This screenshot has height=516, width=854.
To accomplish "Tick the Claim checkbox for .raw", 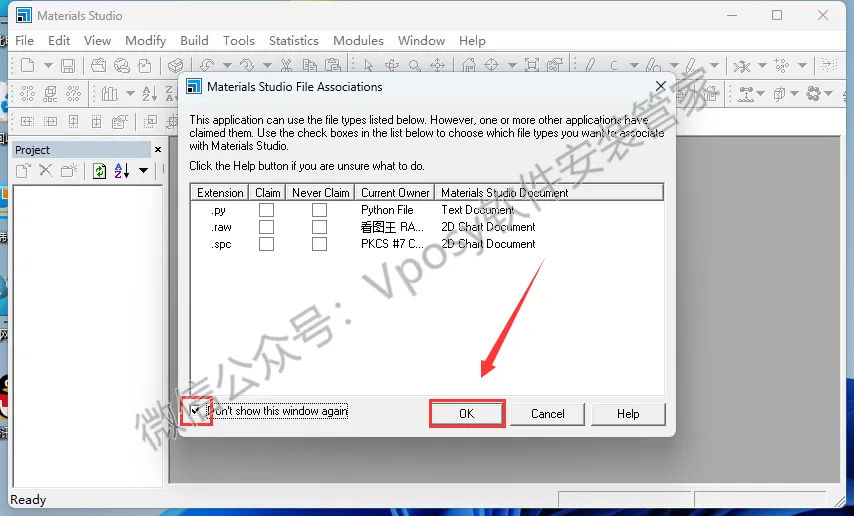I will (266, 227).
